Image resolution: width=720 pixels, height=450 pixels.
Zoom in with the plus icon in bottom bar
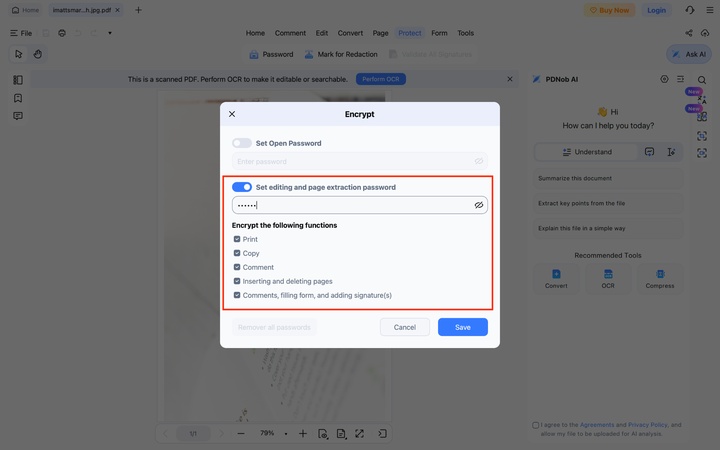click(303, 433)
